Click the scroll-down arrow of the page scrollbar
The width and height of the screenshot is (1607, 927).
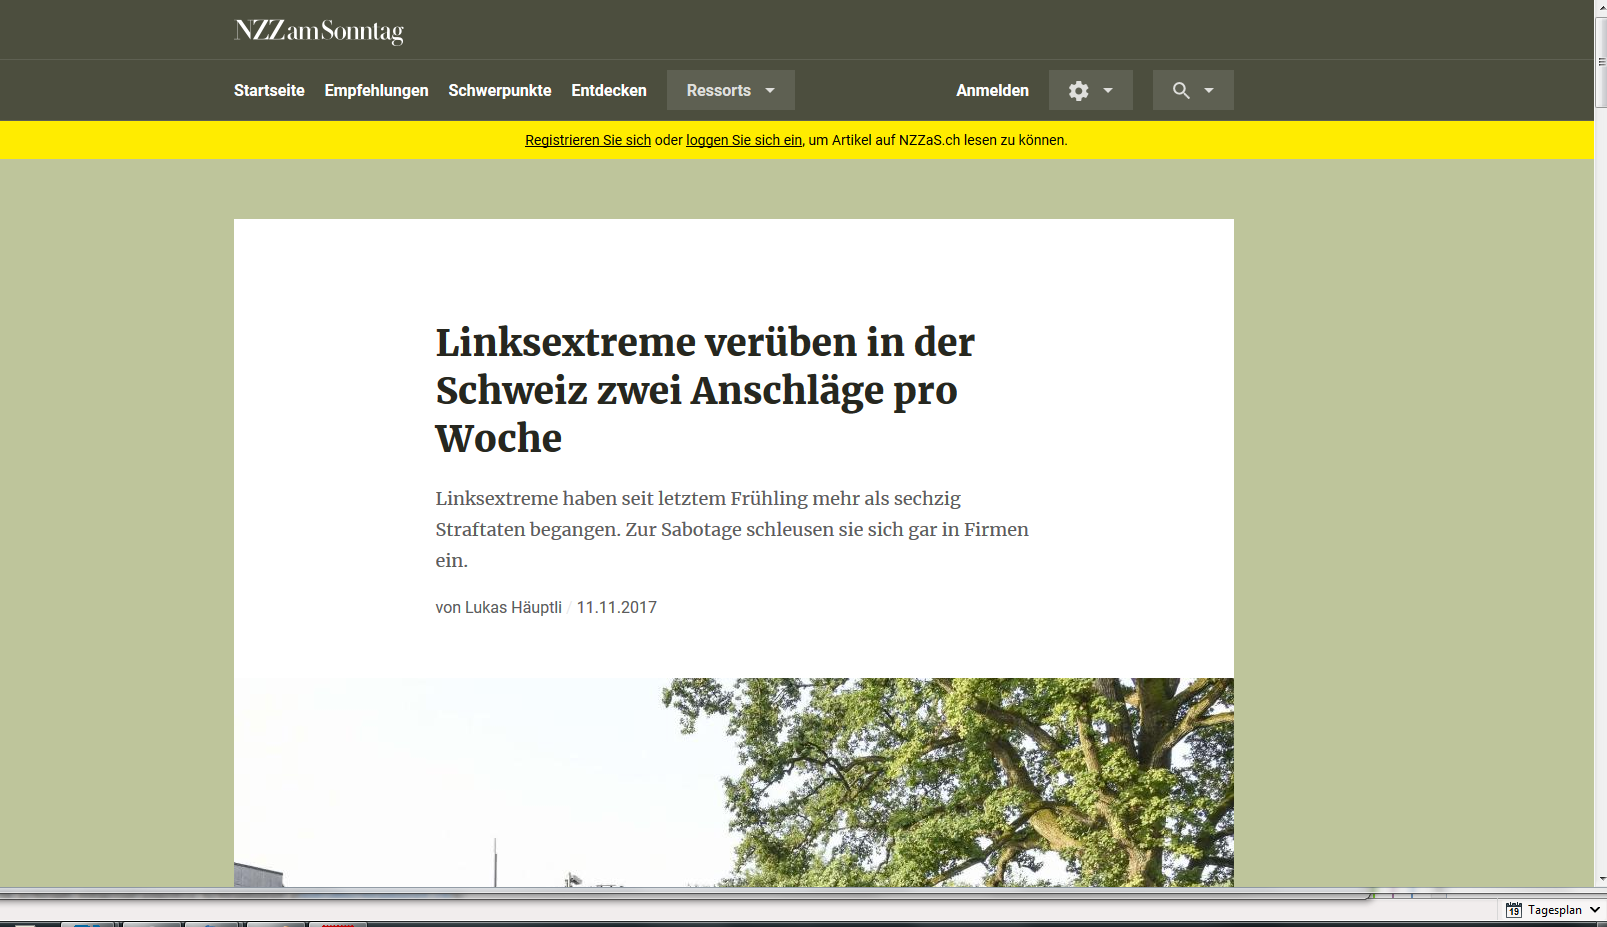pyautogui.click(x=1600, y=879)
